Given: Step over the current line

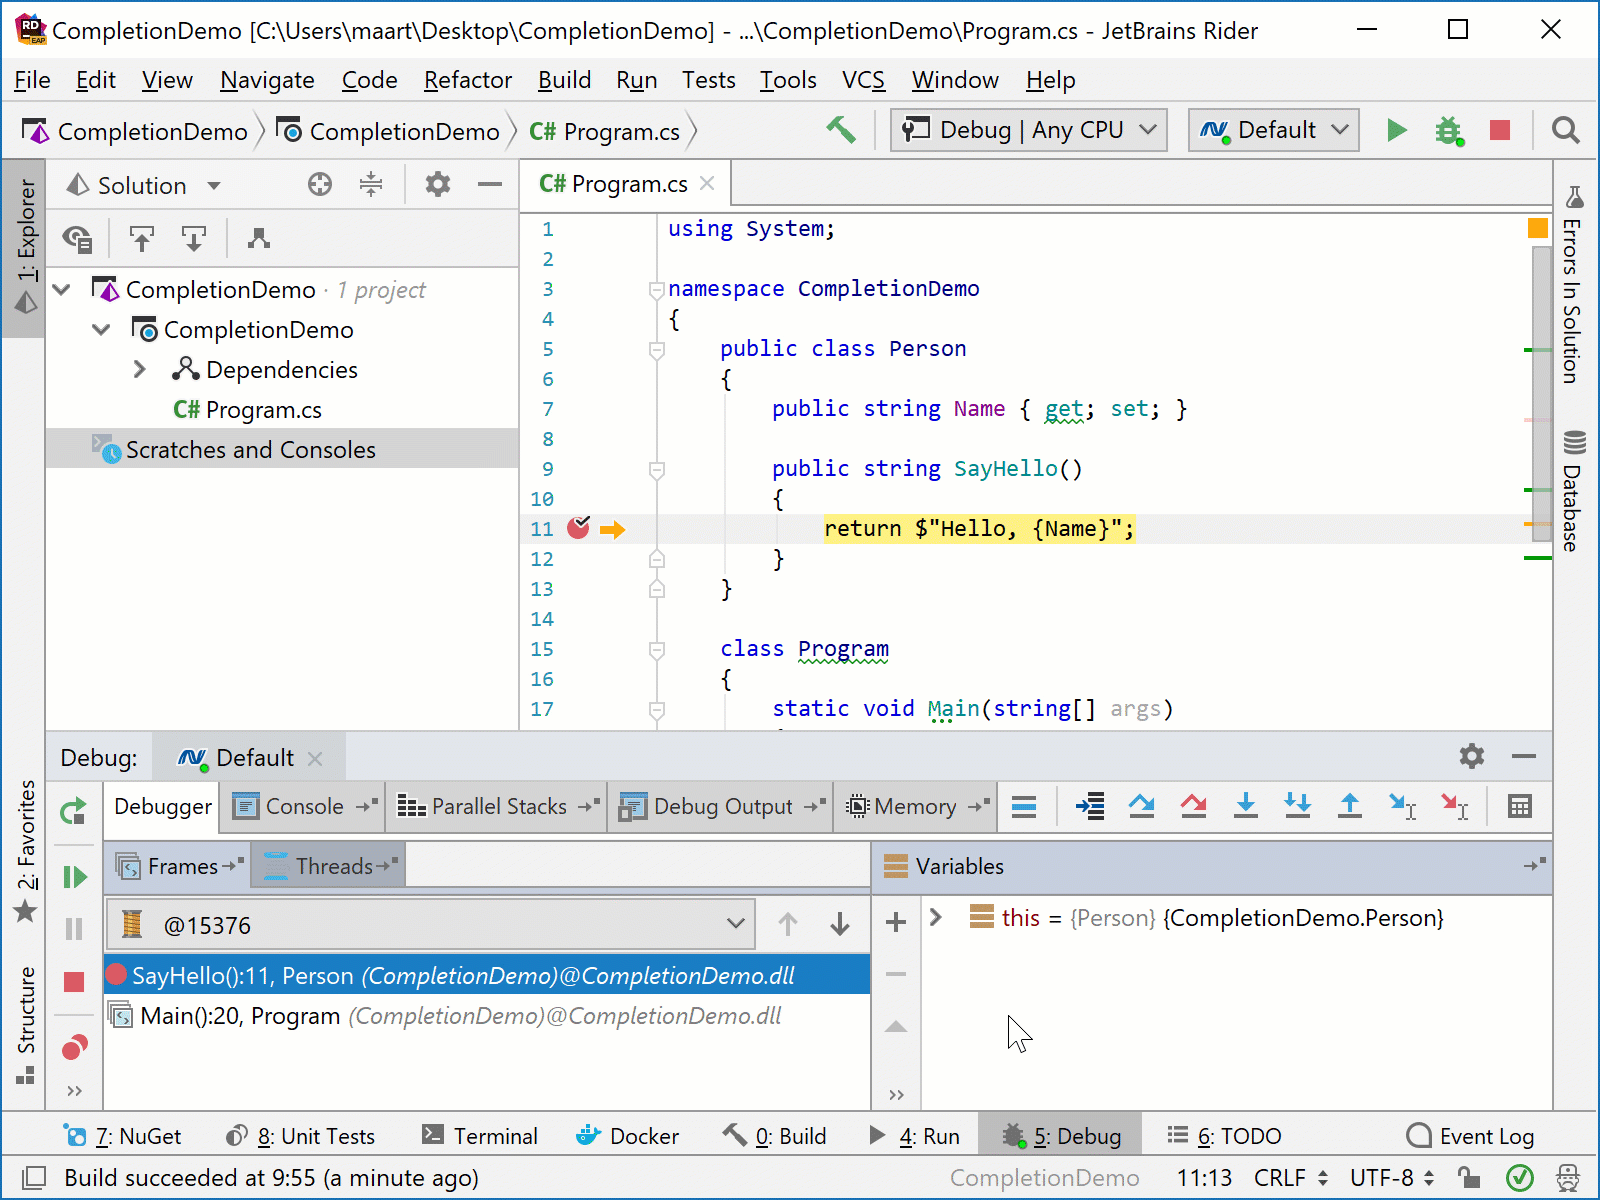Looking at the screenshot, I should coord(1141,806).
